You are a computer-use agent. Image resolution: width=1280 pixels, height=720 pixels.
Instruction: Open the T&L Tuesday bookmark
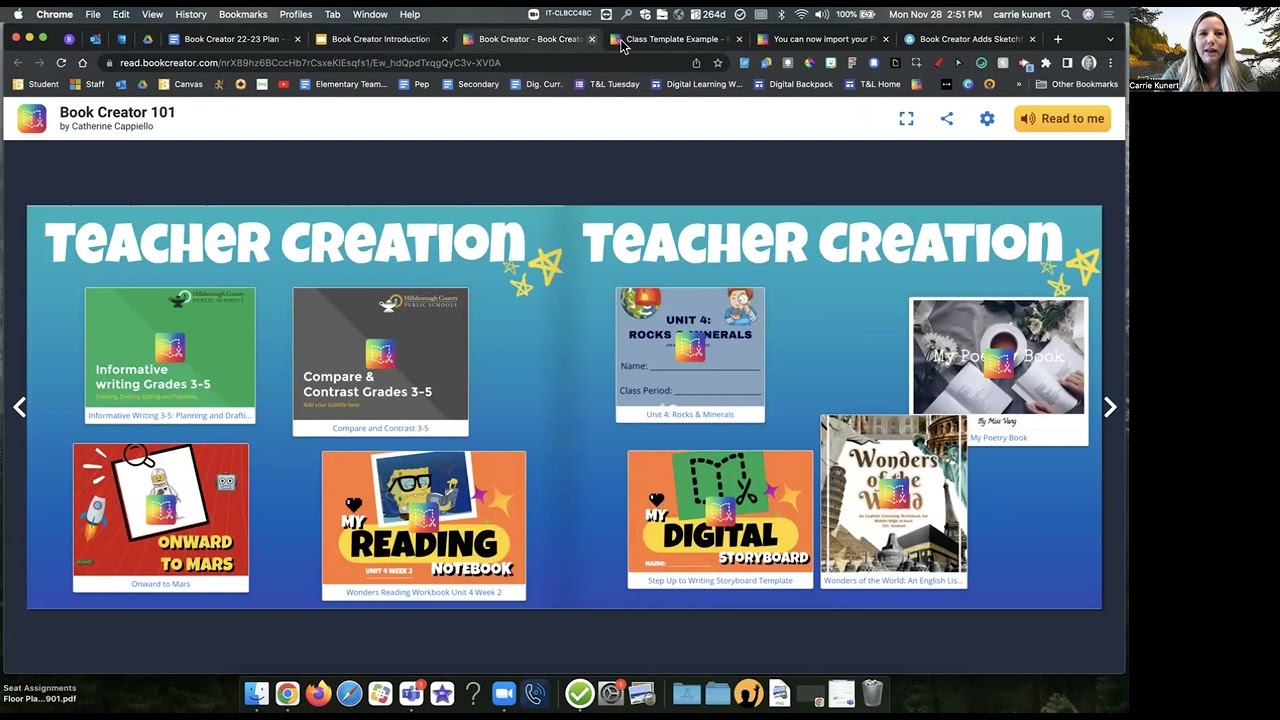click(607, 84)
